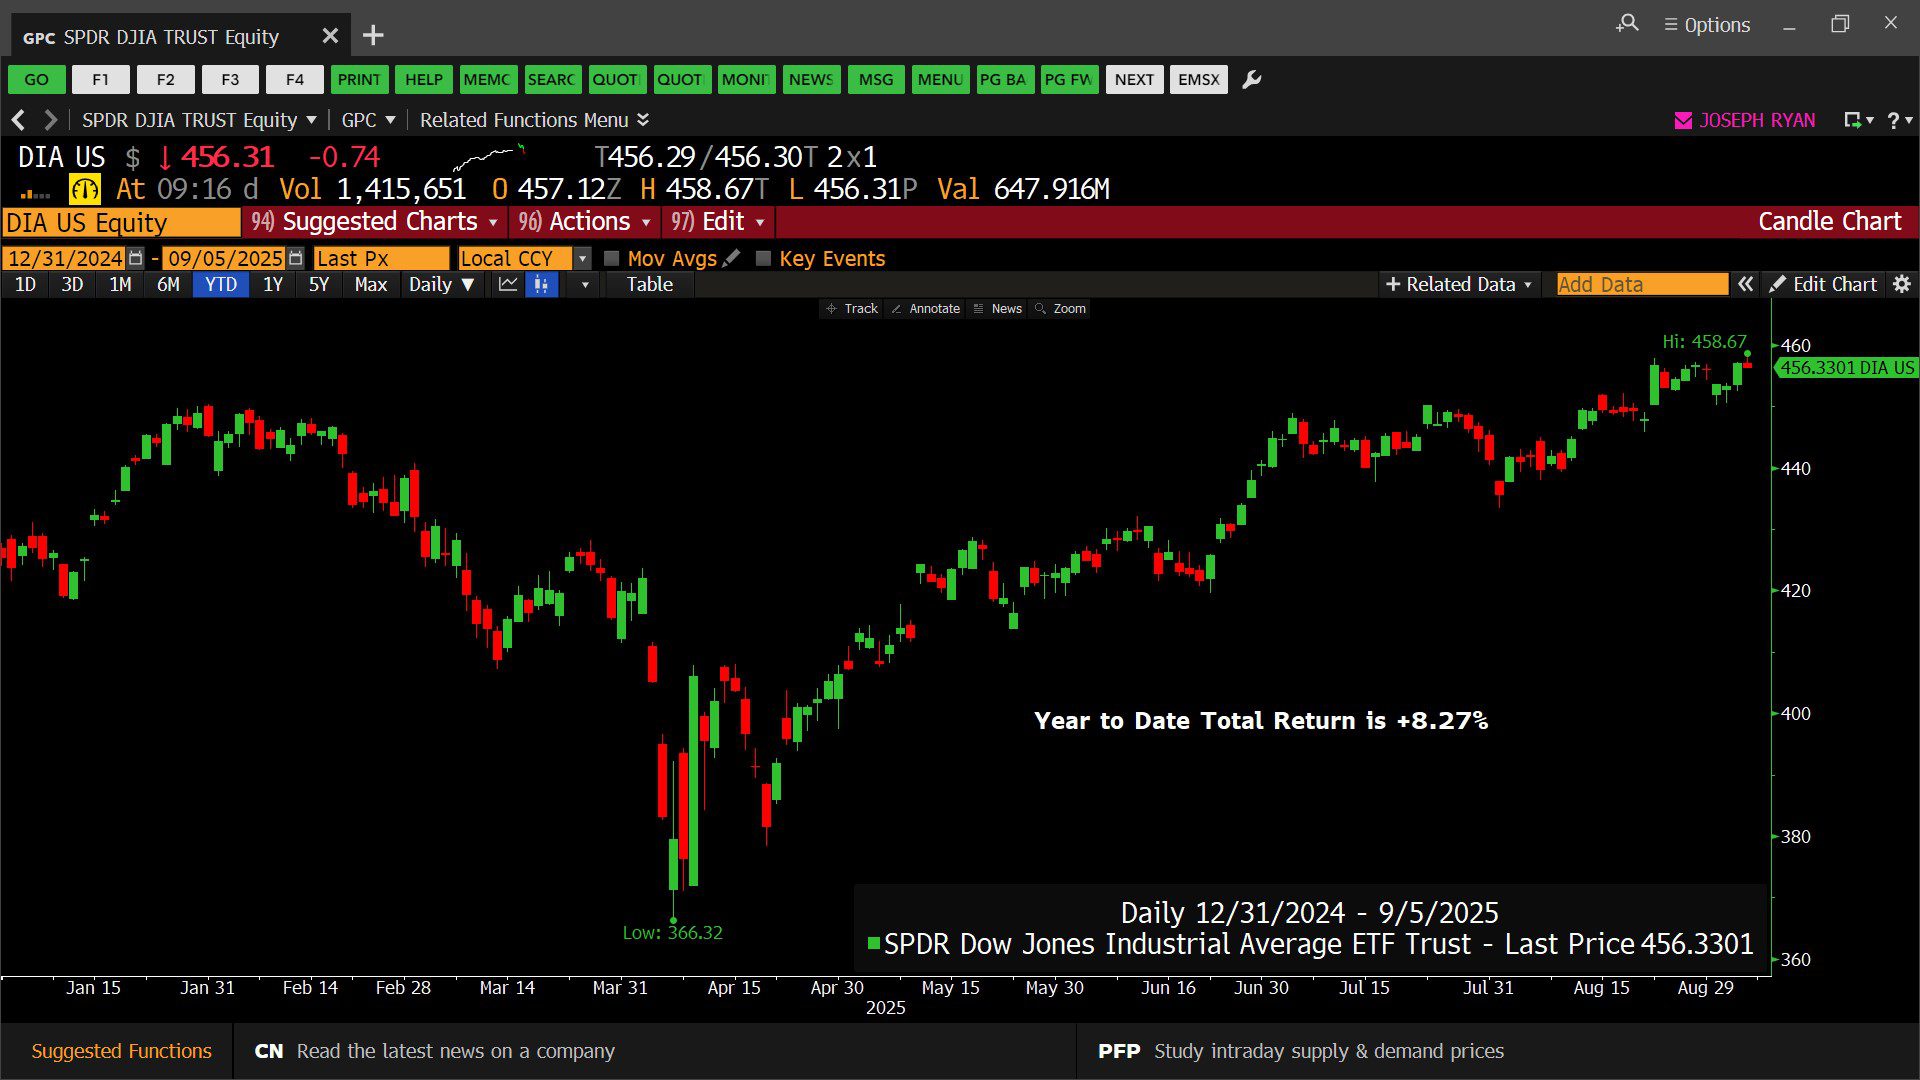Viewport: 1920px width, 1080px height.
Task: Open the Daily periodicity dropdown
Action: click(441, 285)
